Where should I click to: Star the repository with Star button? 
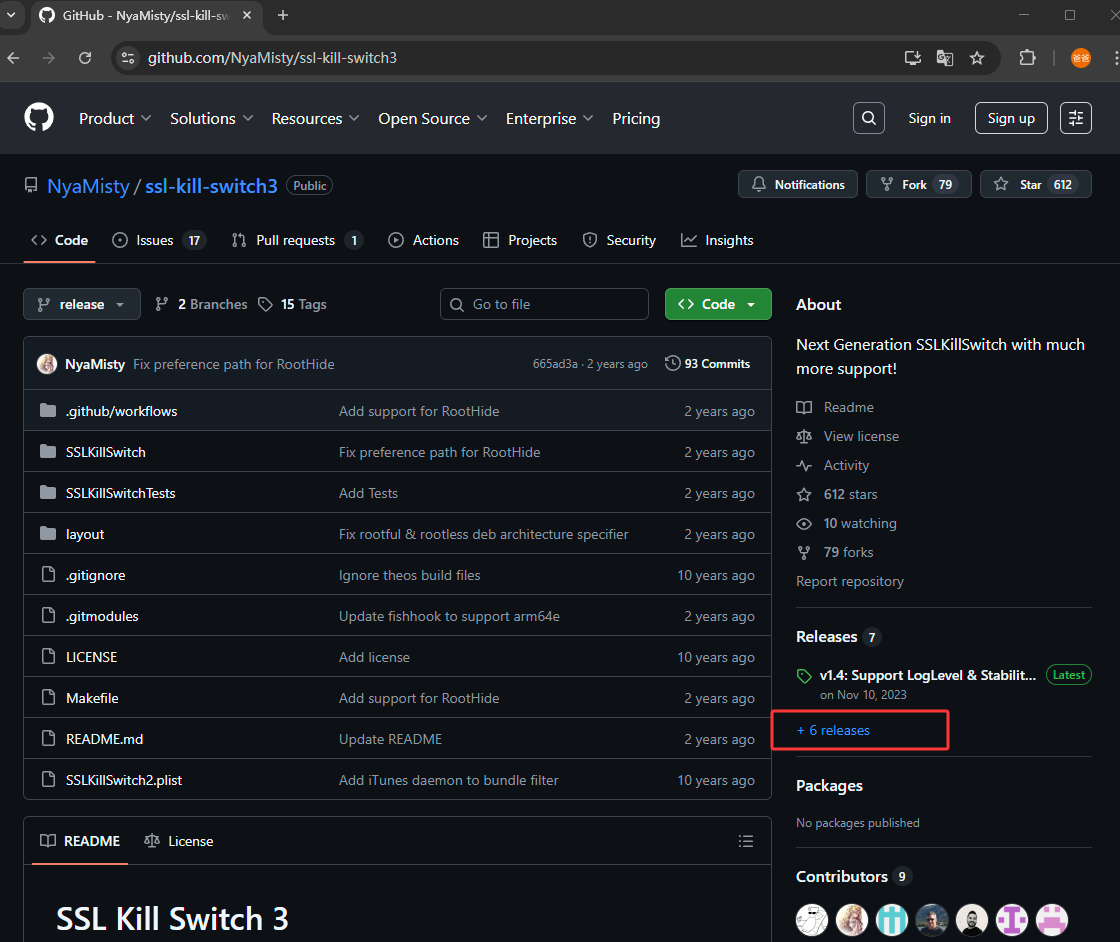1036,184
